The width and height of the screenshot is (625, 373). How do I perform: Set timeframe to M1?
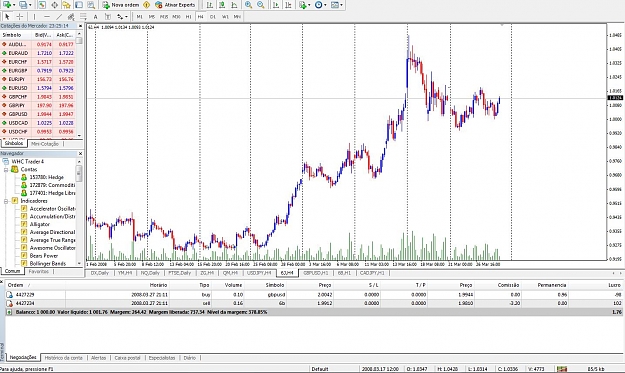point(139,16)
